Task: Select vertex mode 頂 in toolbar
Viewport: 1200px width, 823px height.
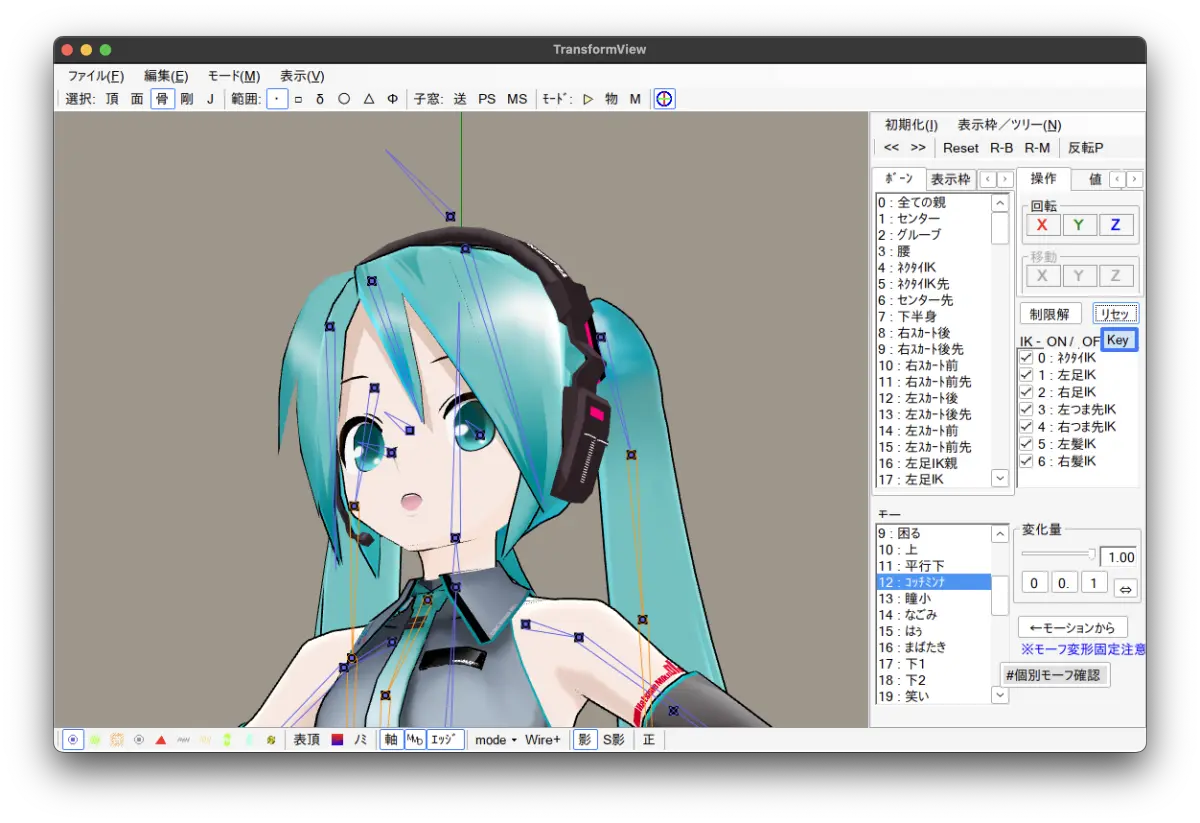Action: (x=112, y=99)
